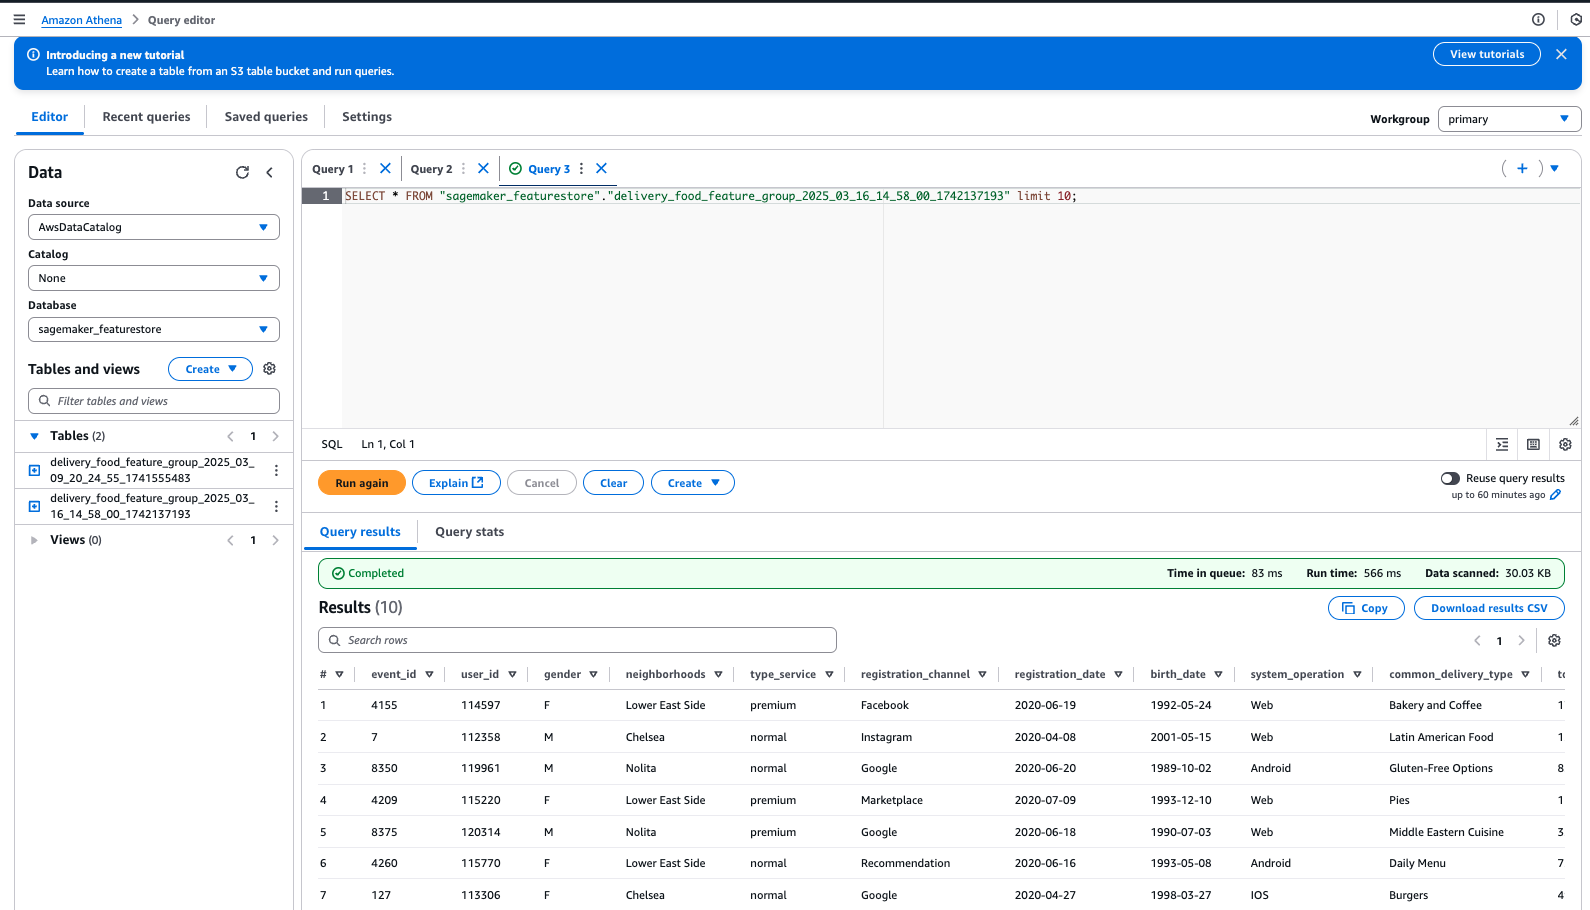Click the info icon in top bar
1590x910 pixels.
1538,19
